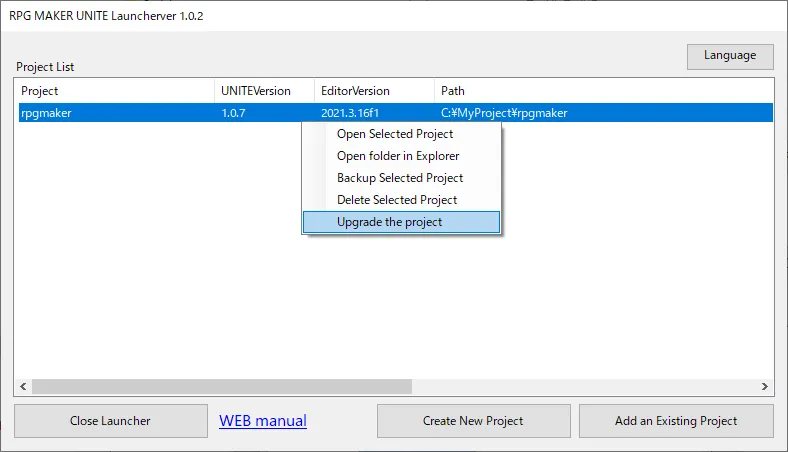Click Backup Selected Project menu entry
The width and height of the screenshot is (788, 452).
(400, 178)
